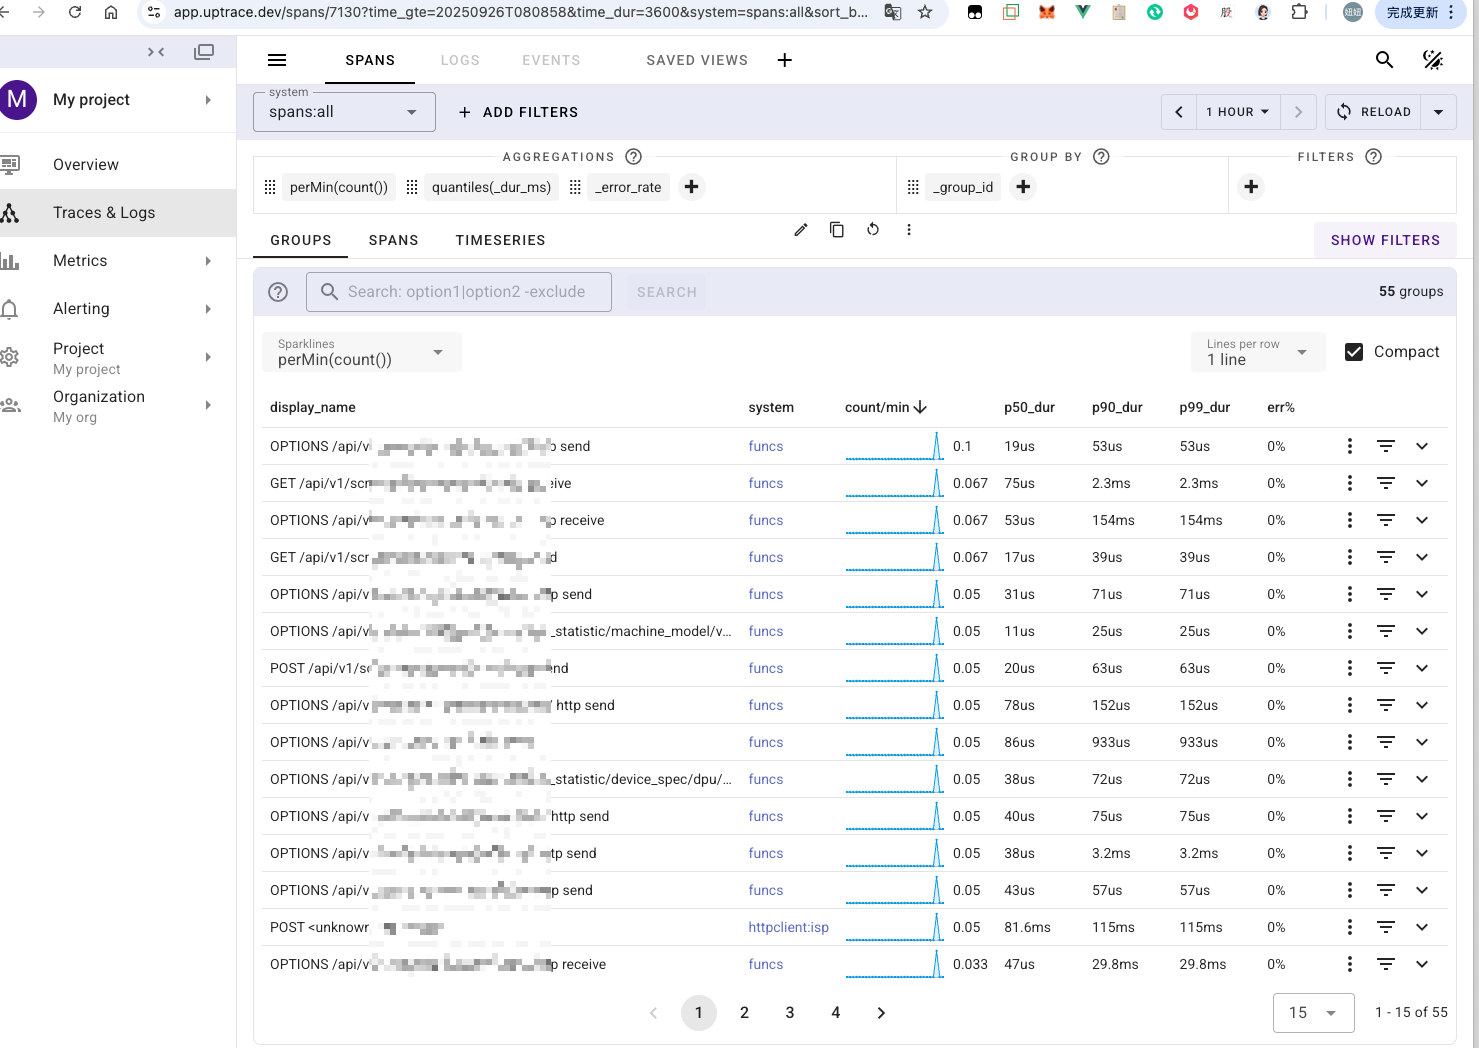Click the pencil edit query icon
This screenshot has width=1479, height=1048.
pyautogui.click(x=801, y=230)
